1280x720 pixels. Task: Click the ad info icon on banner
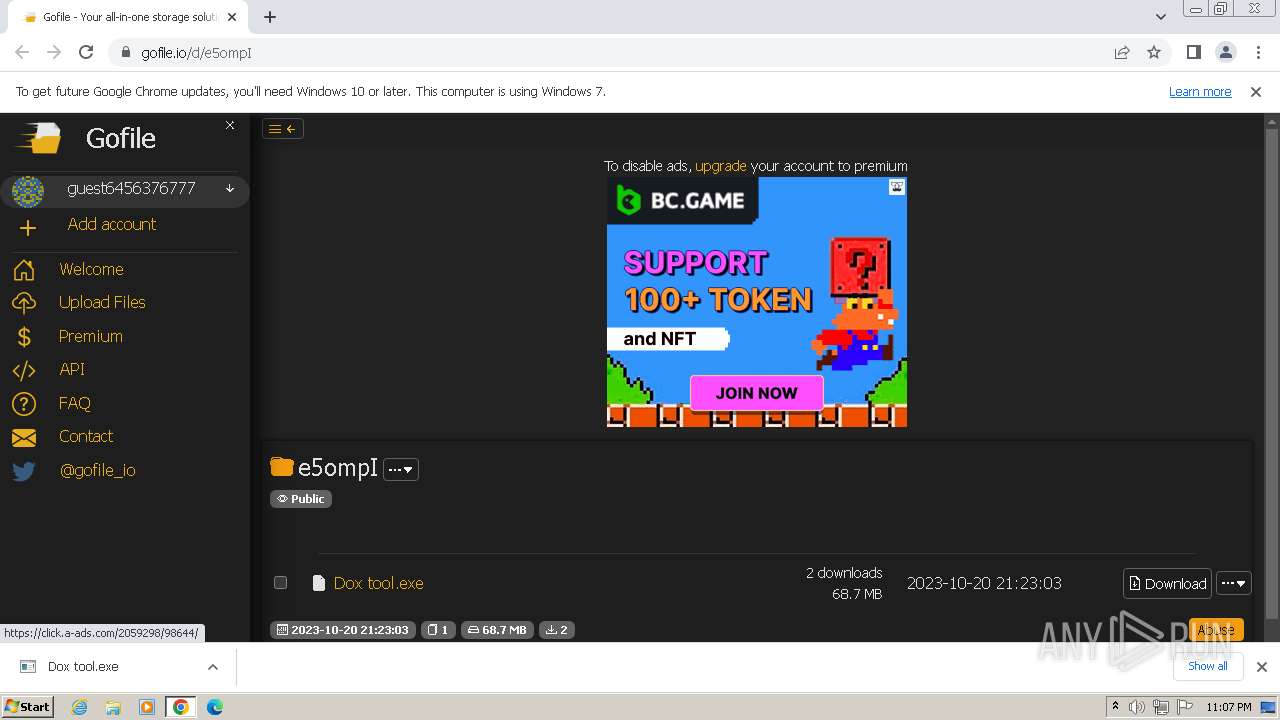tap(897, 187)
